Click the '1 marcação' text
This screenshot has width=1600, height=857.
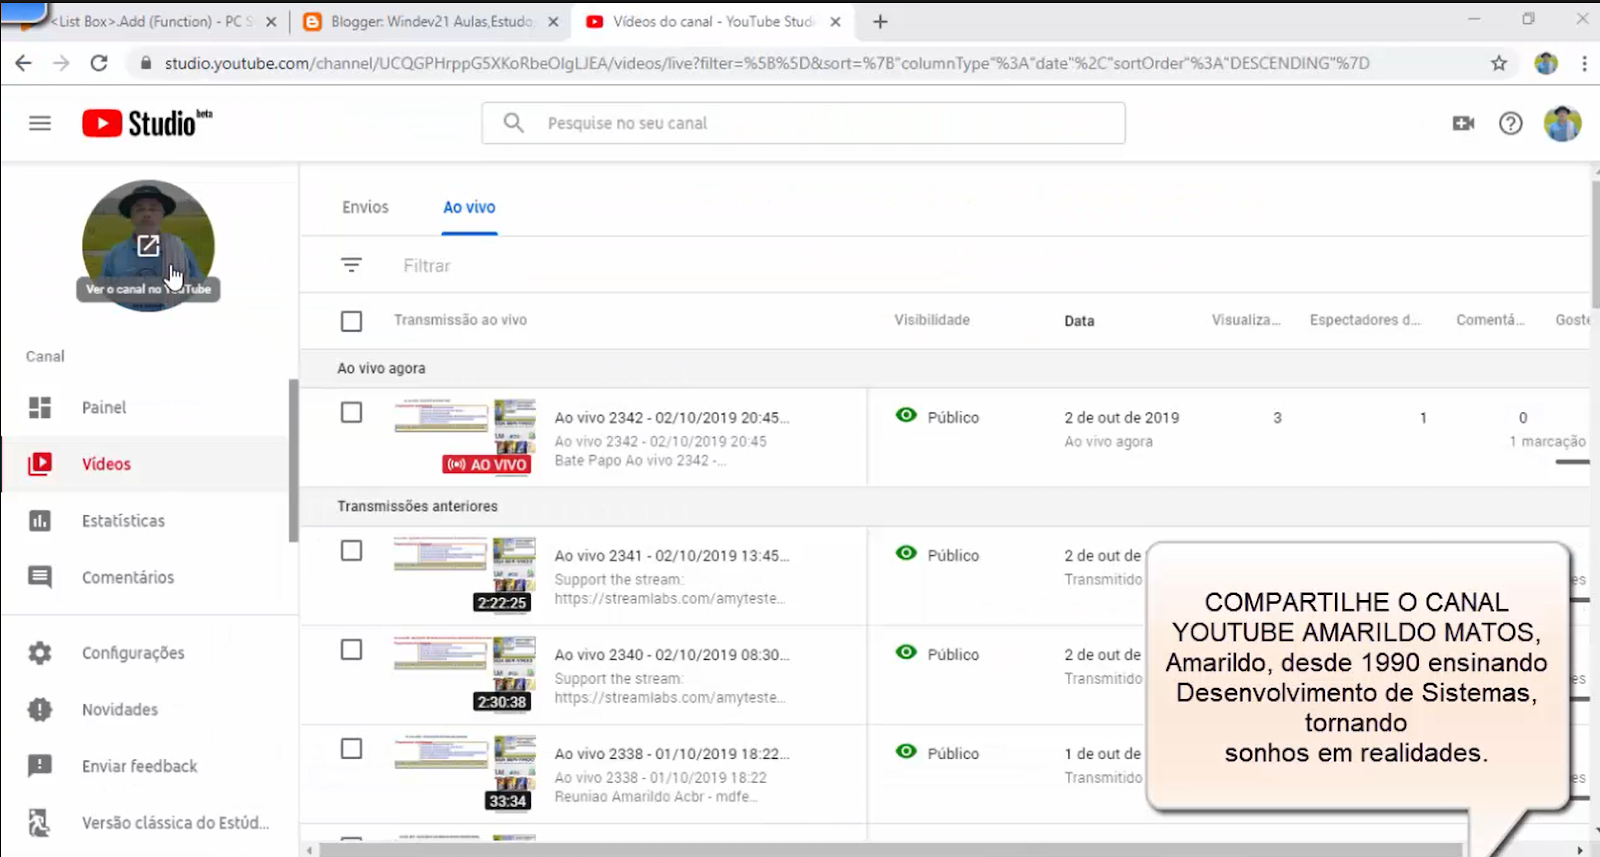click(1547, 441)
